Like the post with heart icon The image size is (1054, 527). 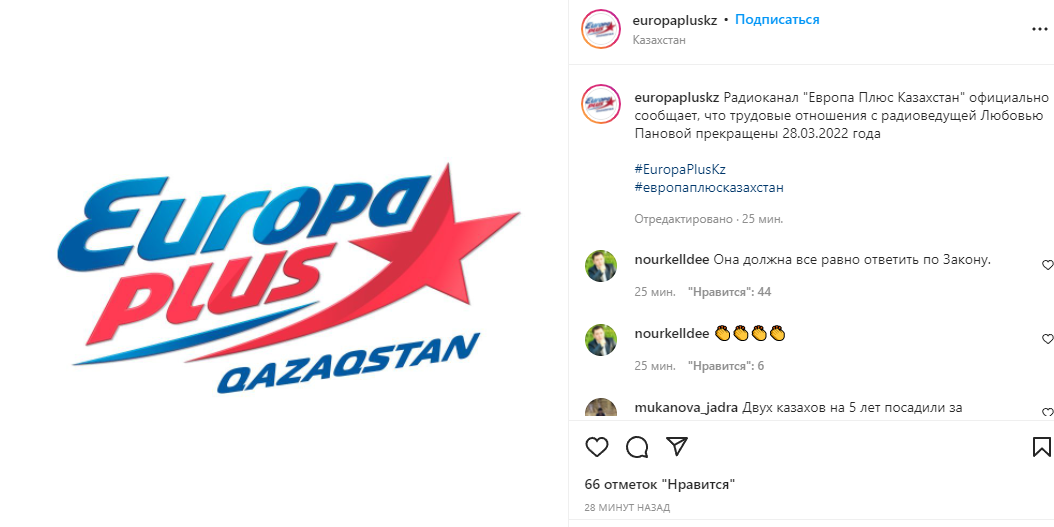tap(597, 447)
